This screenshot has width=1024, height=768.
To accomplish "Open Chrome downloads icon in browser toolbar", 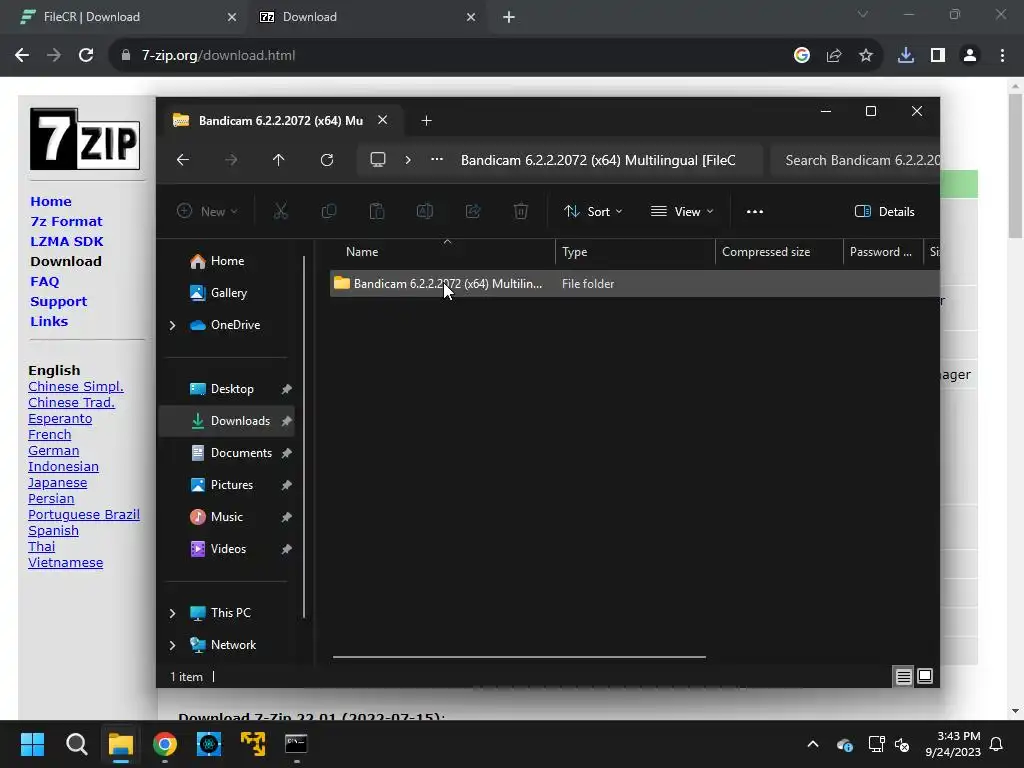I will (906, 56).
